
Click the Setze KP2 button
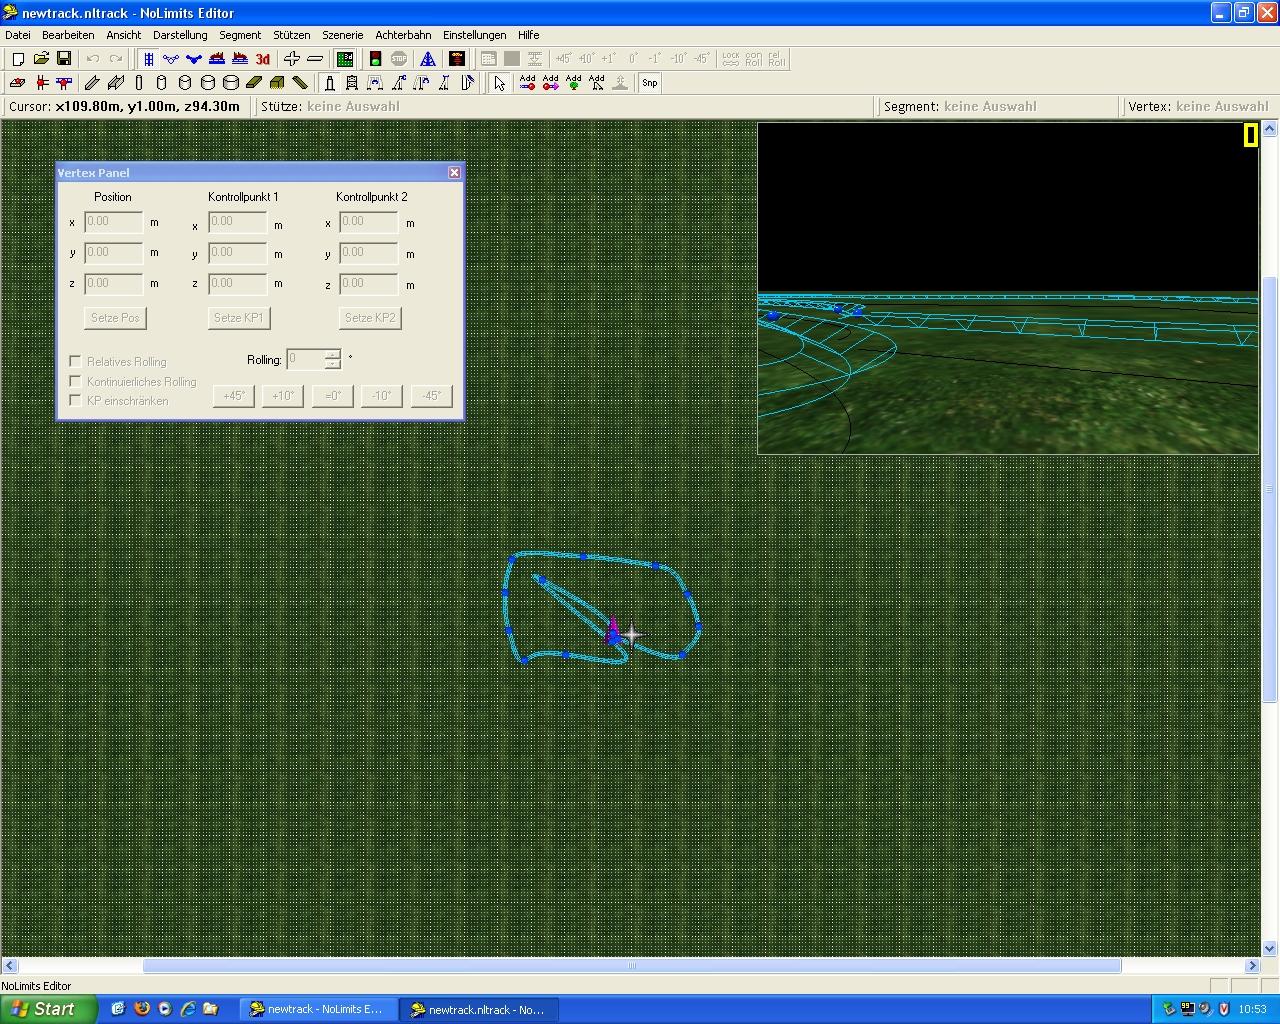click(x=370, y=318)
